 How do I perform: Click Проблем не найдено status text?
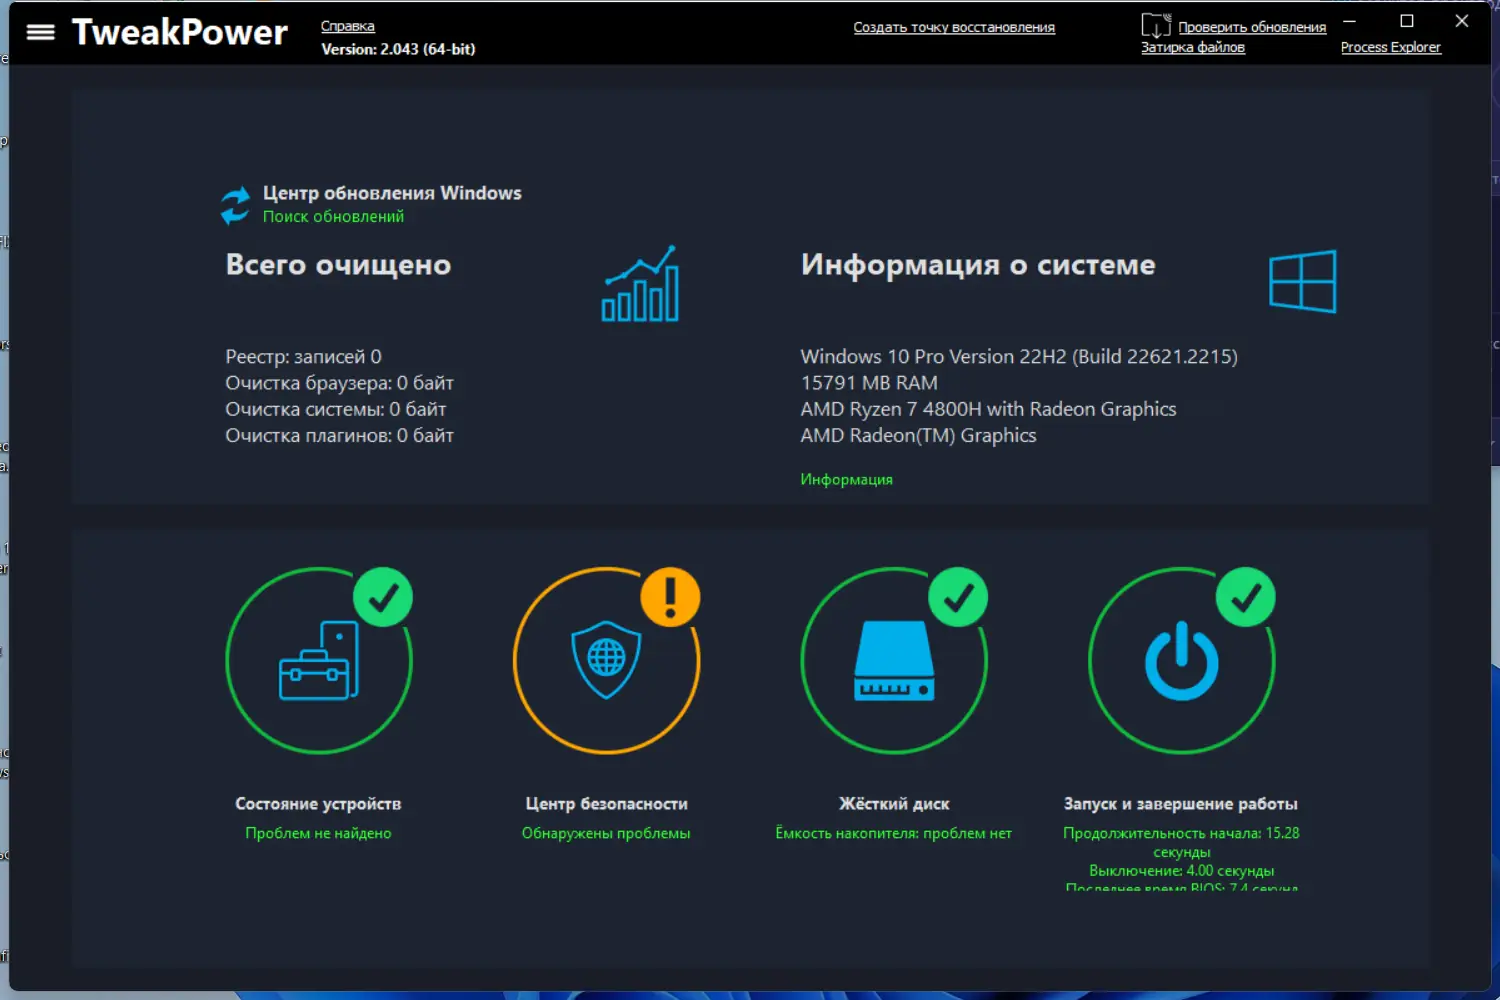(318, 833)
